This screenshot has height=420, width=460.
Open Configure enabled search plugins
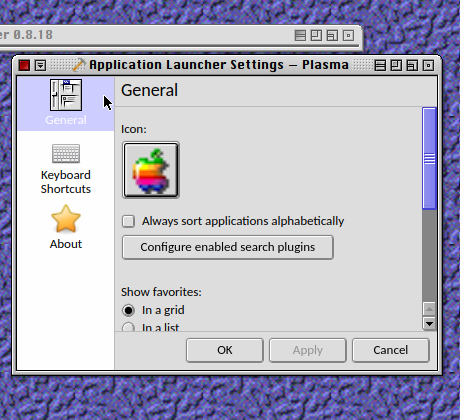click(x=228, y=247)
